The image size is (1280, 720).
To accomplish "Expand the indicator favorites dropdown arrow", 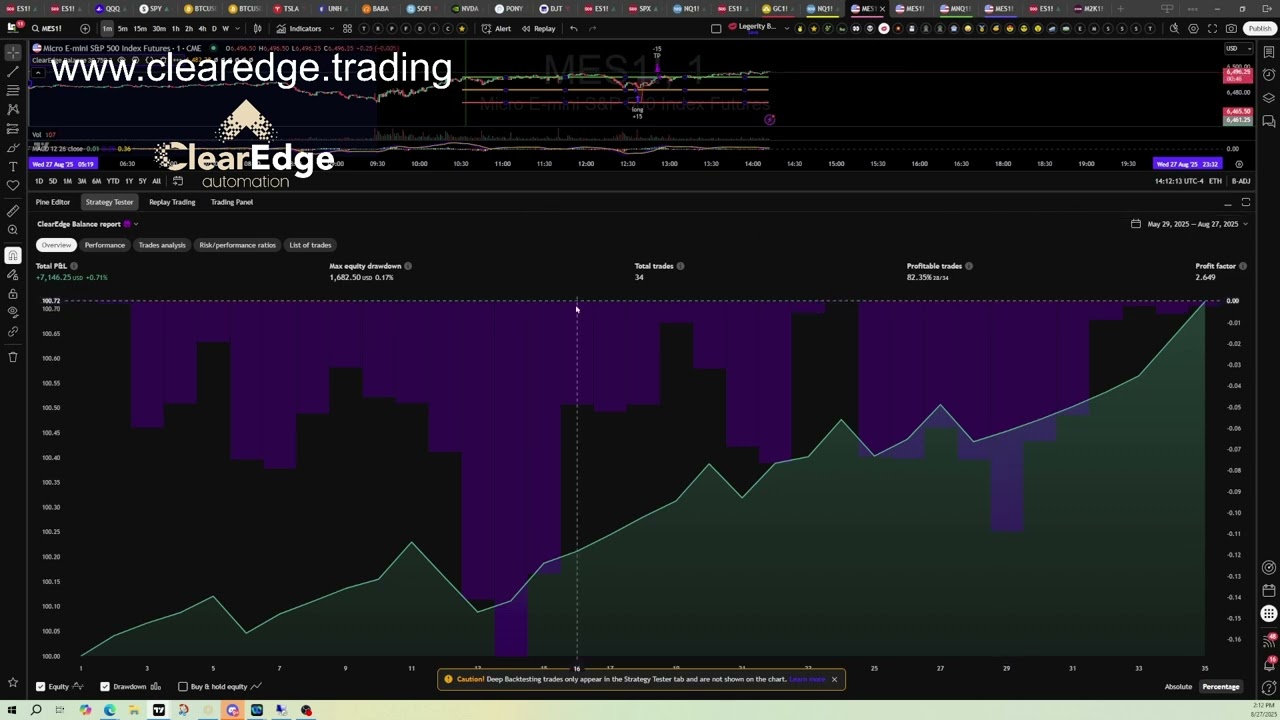I will tap(331, 28).
